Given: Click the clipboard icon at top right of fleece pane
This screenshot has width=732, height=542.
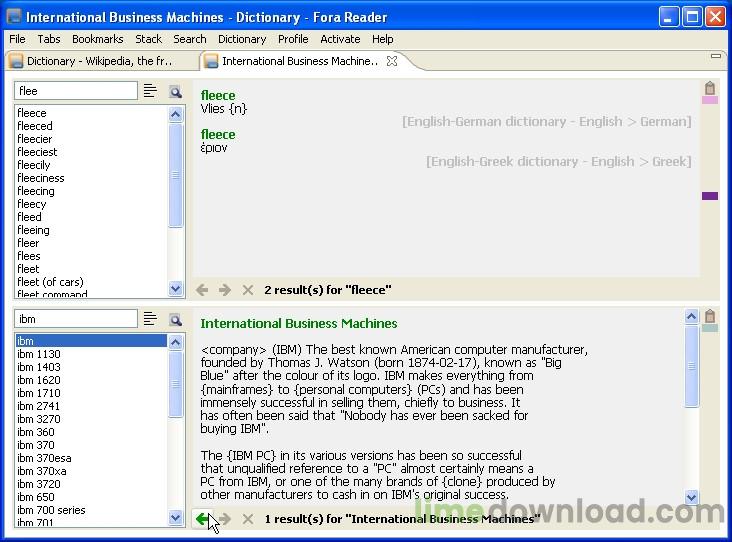Looking at the screenshot, I should point(710,88).
